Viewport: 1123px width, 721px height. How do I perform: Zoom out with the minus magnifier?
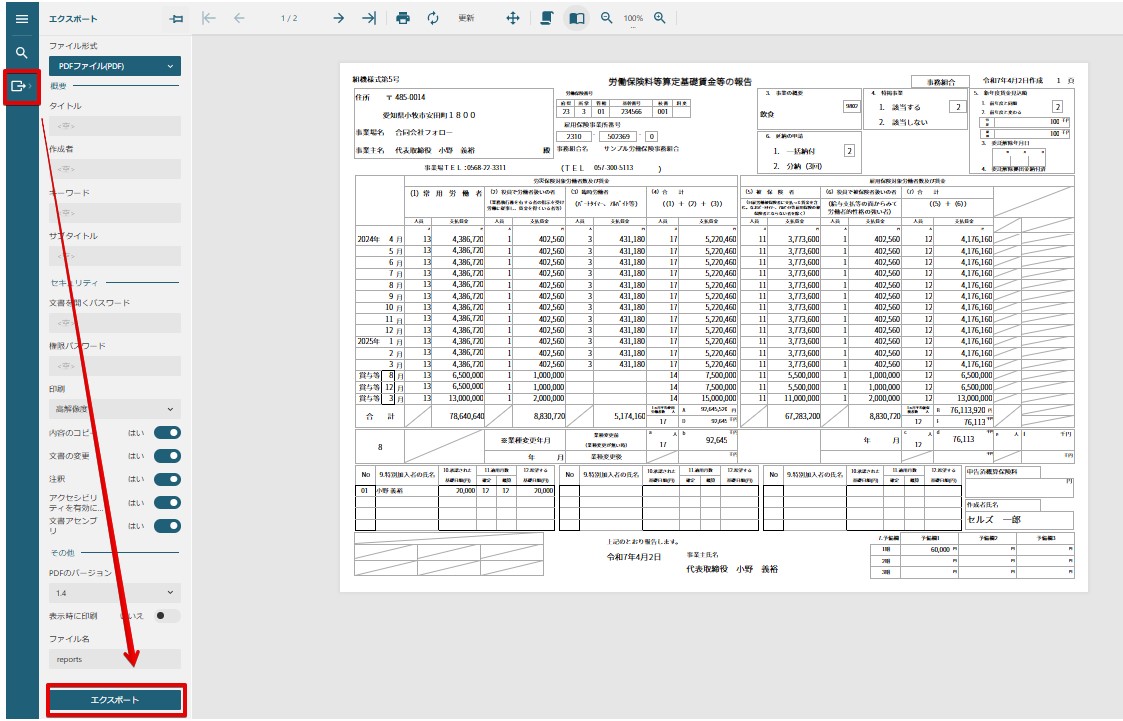[x=607, y=19]
